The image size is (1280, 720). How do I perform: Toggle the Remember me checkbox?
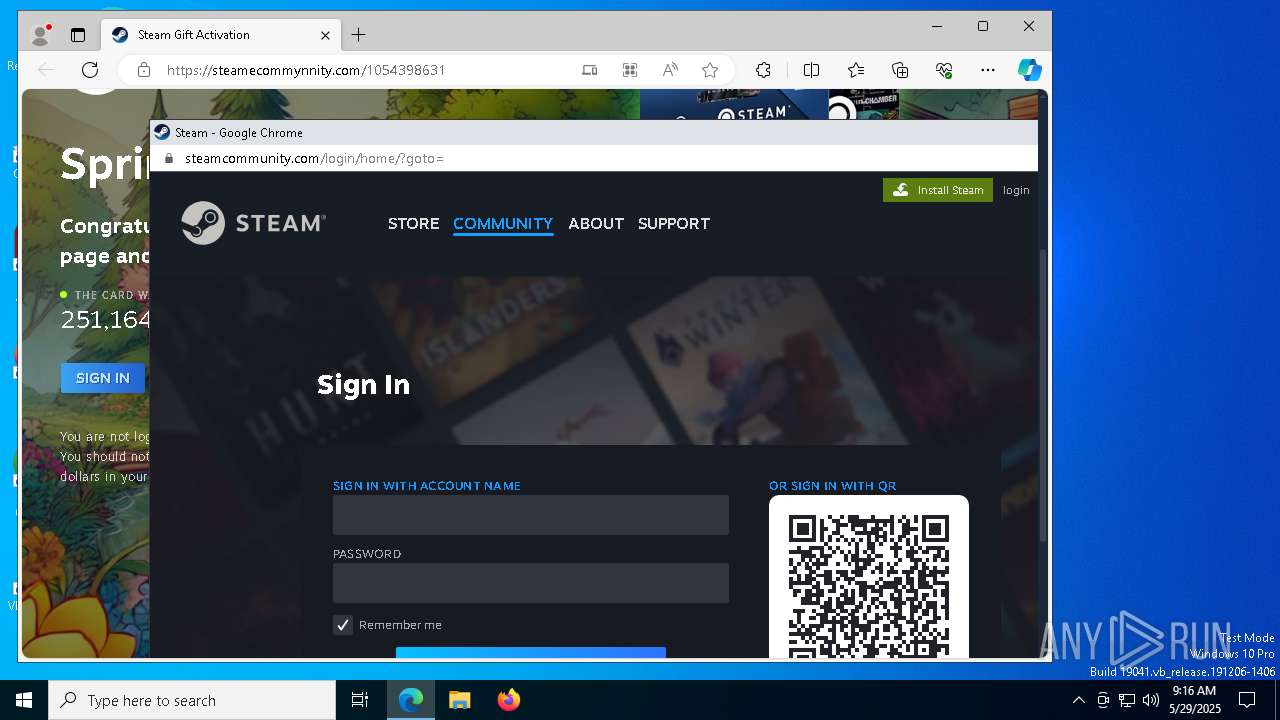343,625
